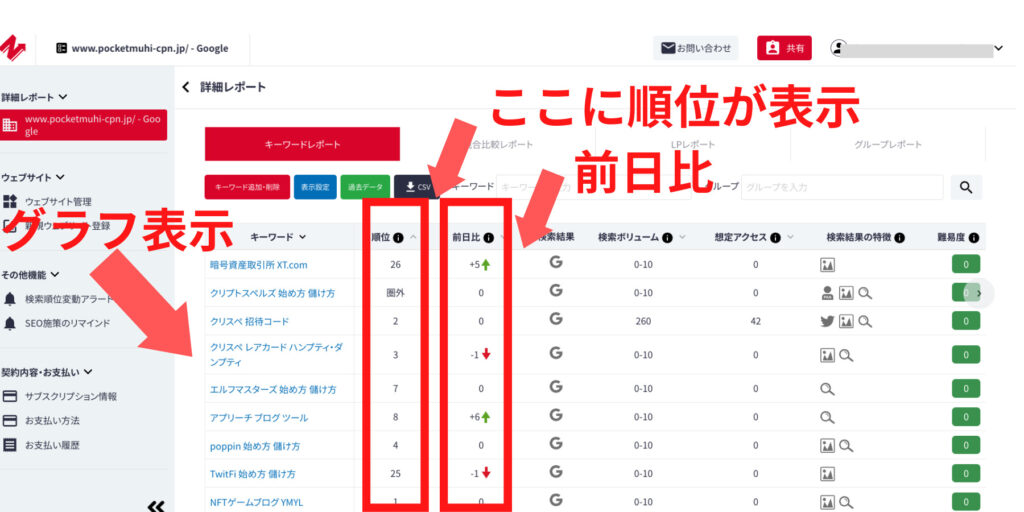The width and height of the screenshot is (1024, 512).
Task: Click the bell icon beside SEO施策のリマインド
Action: click(x=10, y=323)
